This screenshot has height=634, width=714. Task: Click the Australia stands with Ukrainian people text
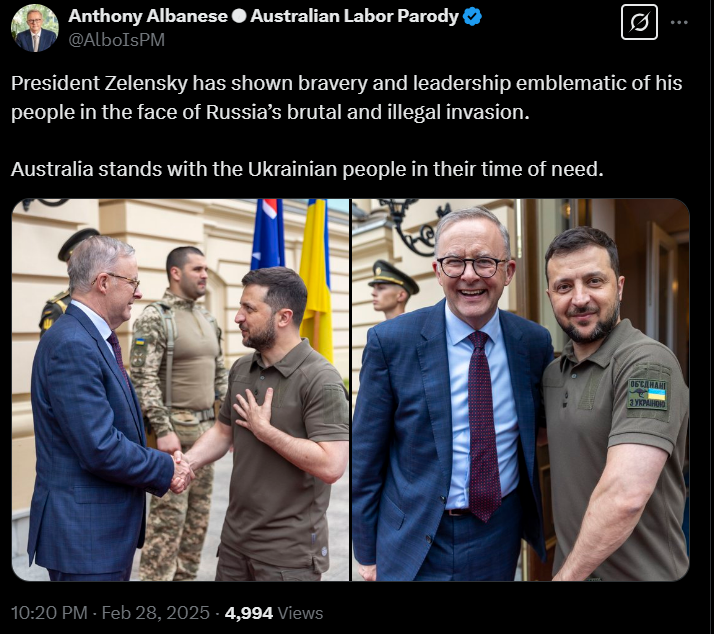[x=307, y=169]
